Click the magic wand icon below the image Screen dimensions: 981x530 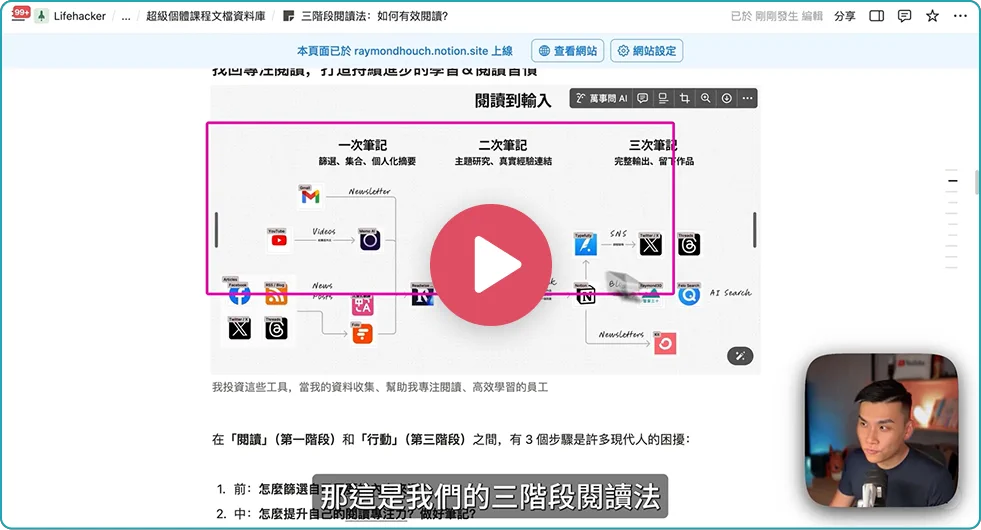[741, 356]
